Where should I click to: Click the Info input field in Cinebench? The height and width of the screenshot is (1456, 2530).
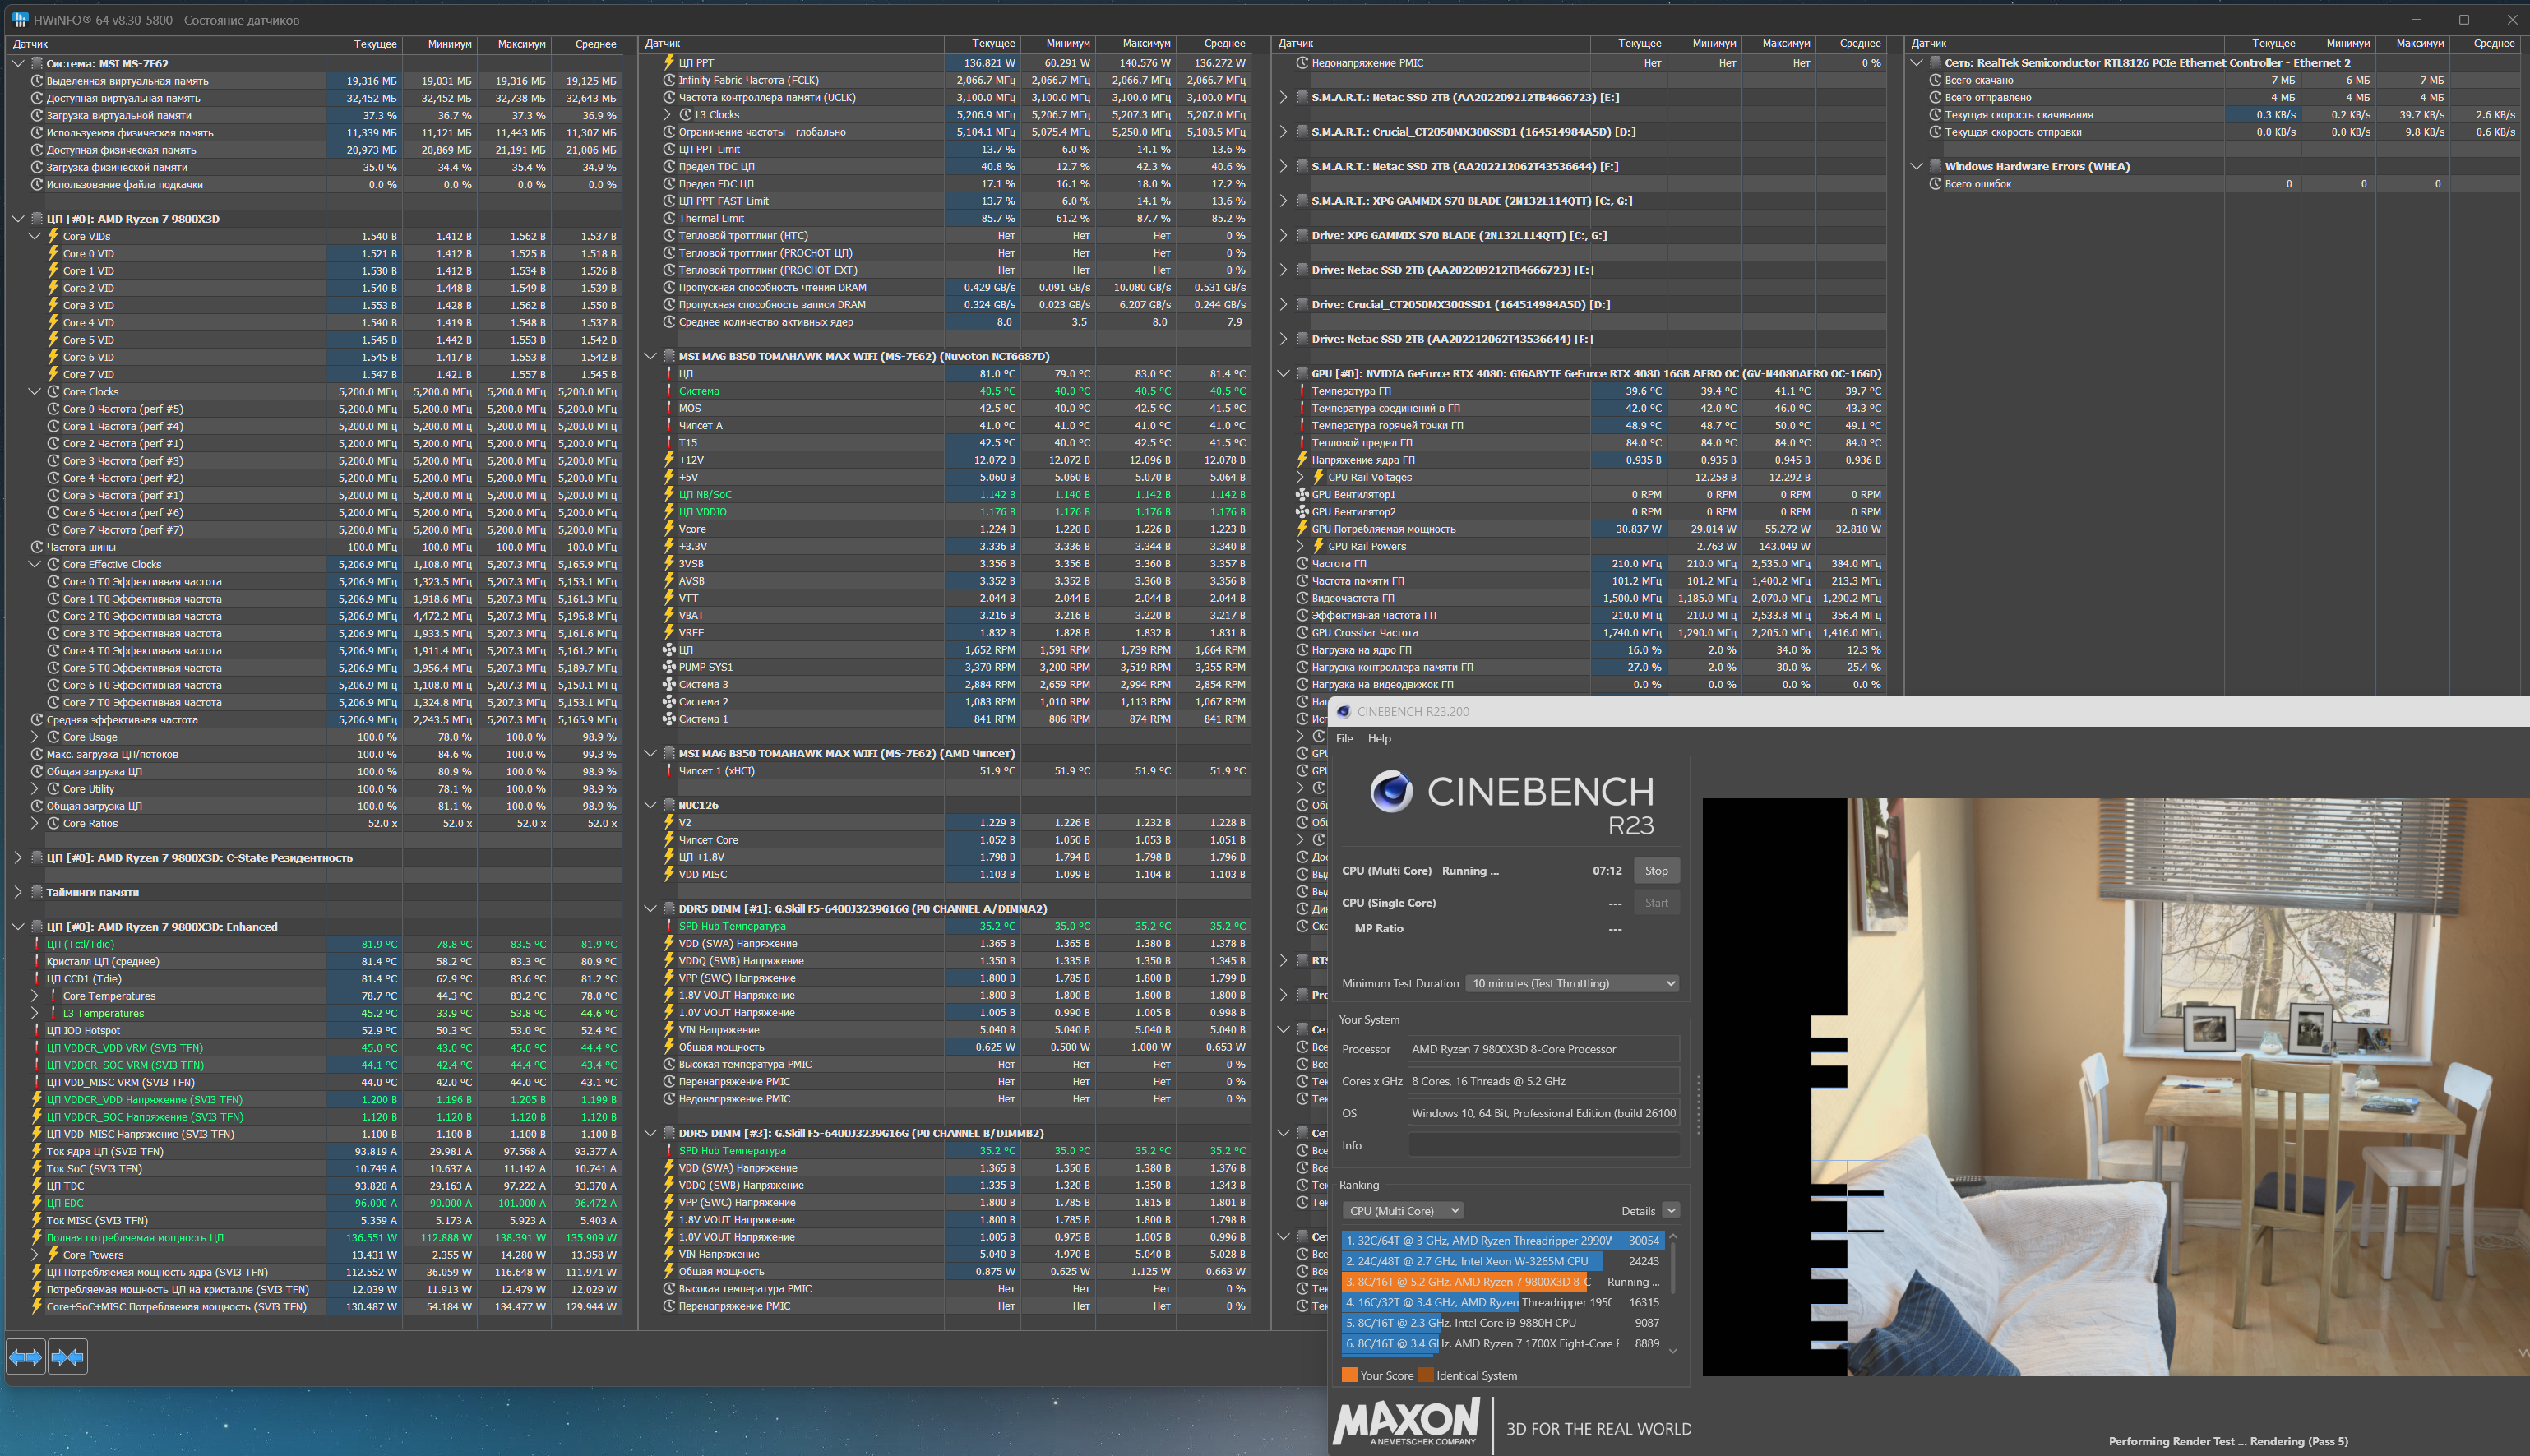1543,1146
